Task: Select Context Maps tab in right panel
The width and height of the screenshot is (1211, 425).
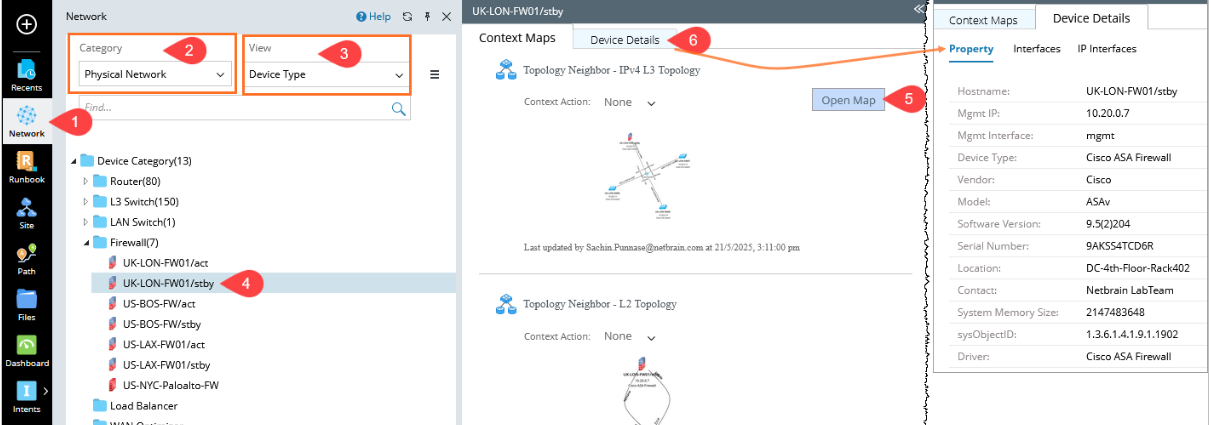Action: tap(983, 20)
